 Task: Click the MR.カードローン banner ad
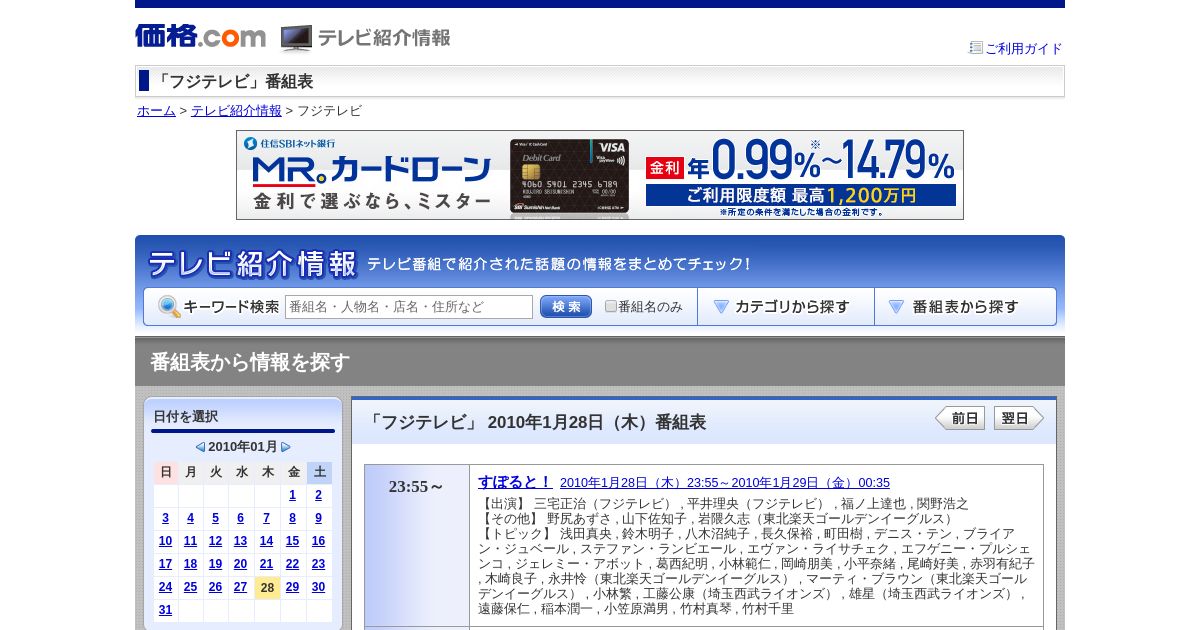coord(600,175)
